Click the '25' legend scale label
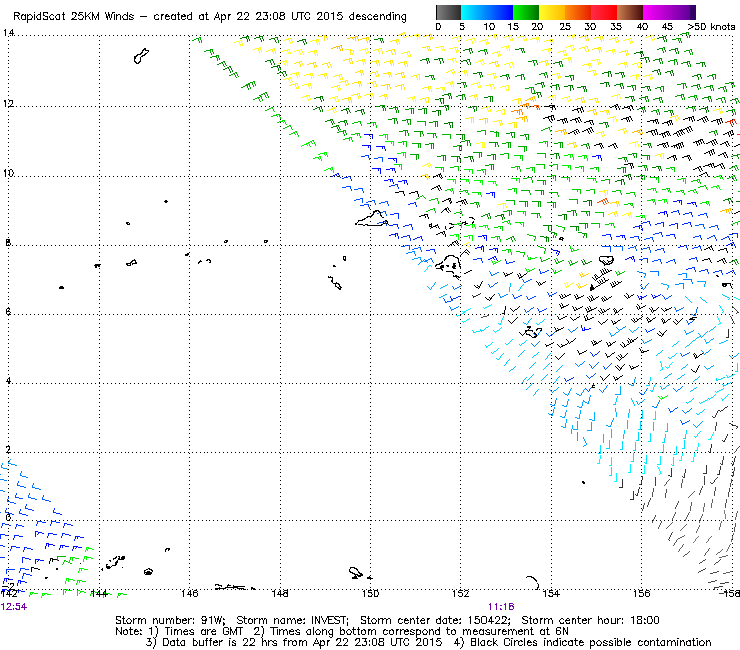The width and height of the screenshot is (740, 650). (565, 27)
